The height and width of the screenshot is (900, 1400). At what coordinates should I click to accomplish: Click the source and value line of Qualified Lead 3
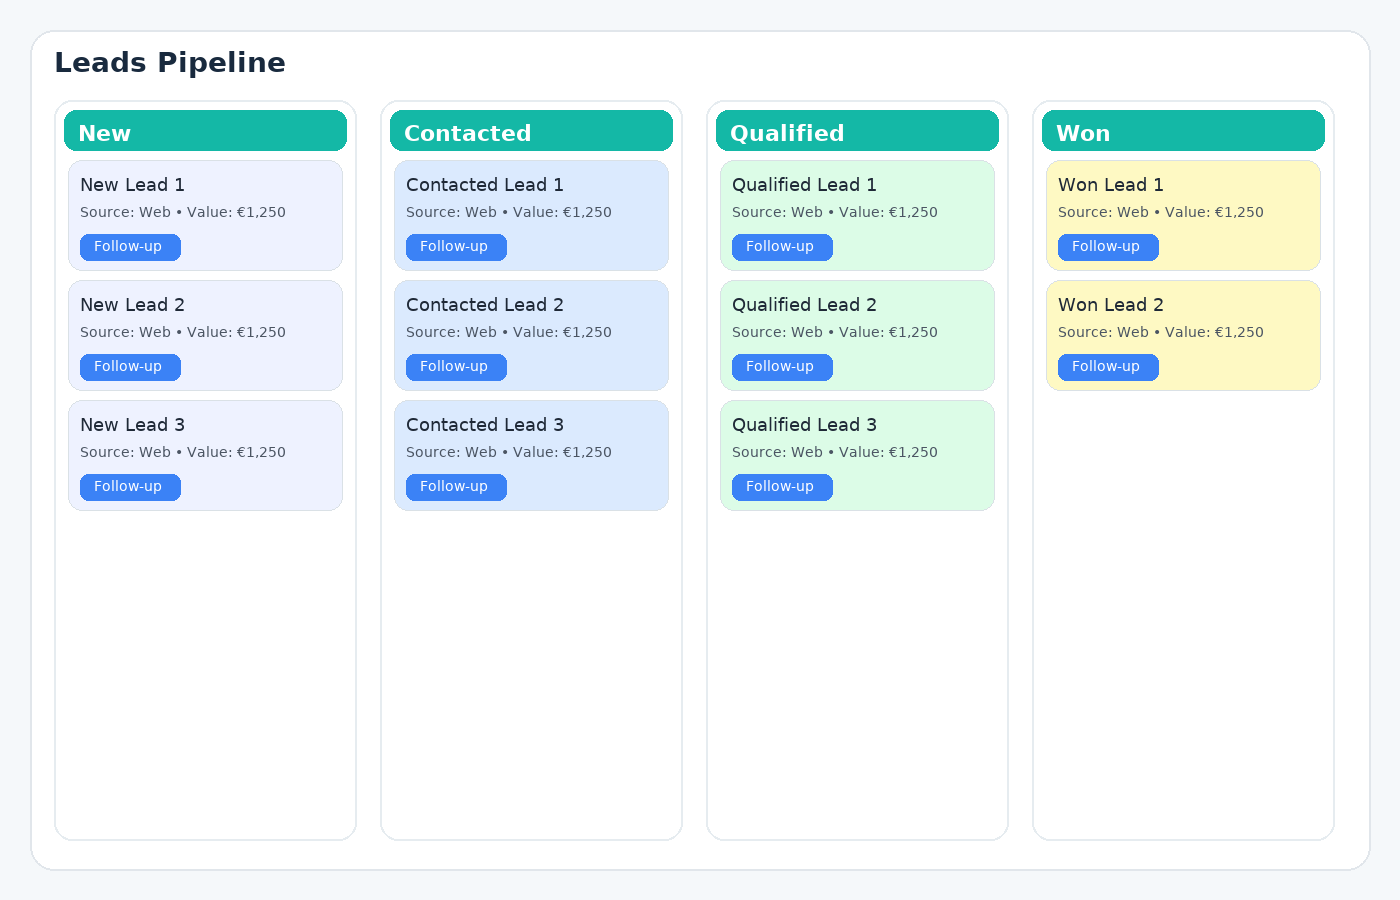(835, 452)
